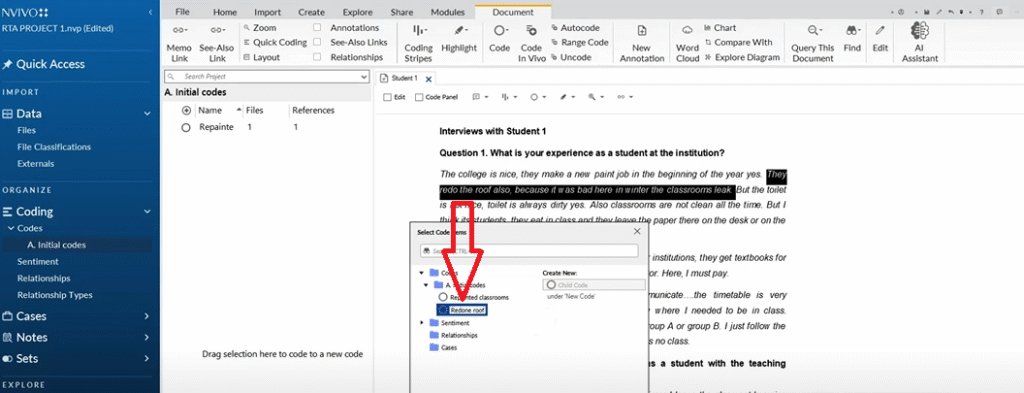Collapse A. Initial codes folder in dialog
Image resolution: width=1024 pixels, height=393 pixels.
426,285
